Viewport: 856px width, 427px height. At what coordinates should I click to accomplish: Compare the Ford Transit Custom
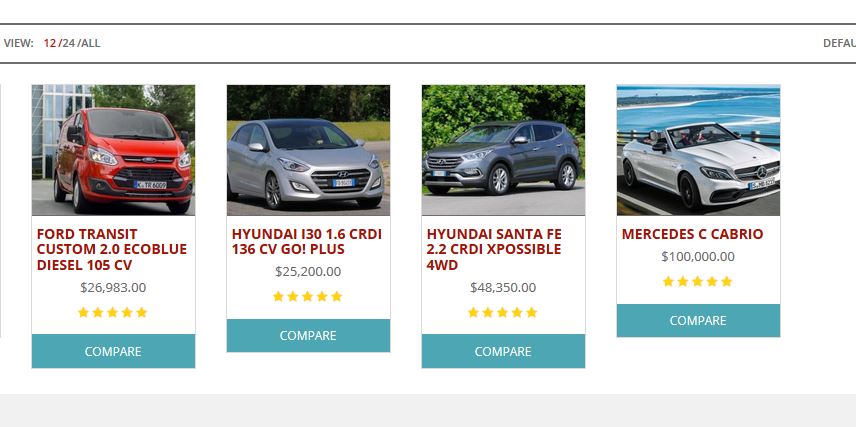point(114,351)
